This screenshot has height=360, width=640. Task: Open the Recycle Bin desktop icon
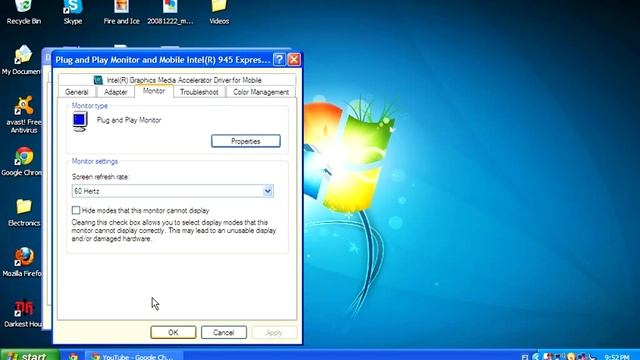[x=23, y=11]
